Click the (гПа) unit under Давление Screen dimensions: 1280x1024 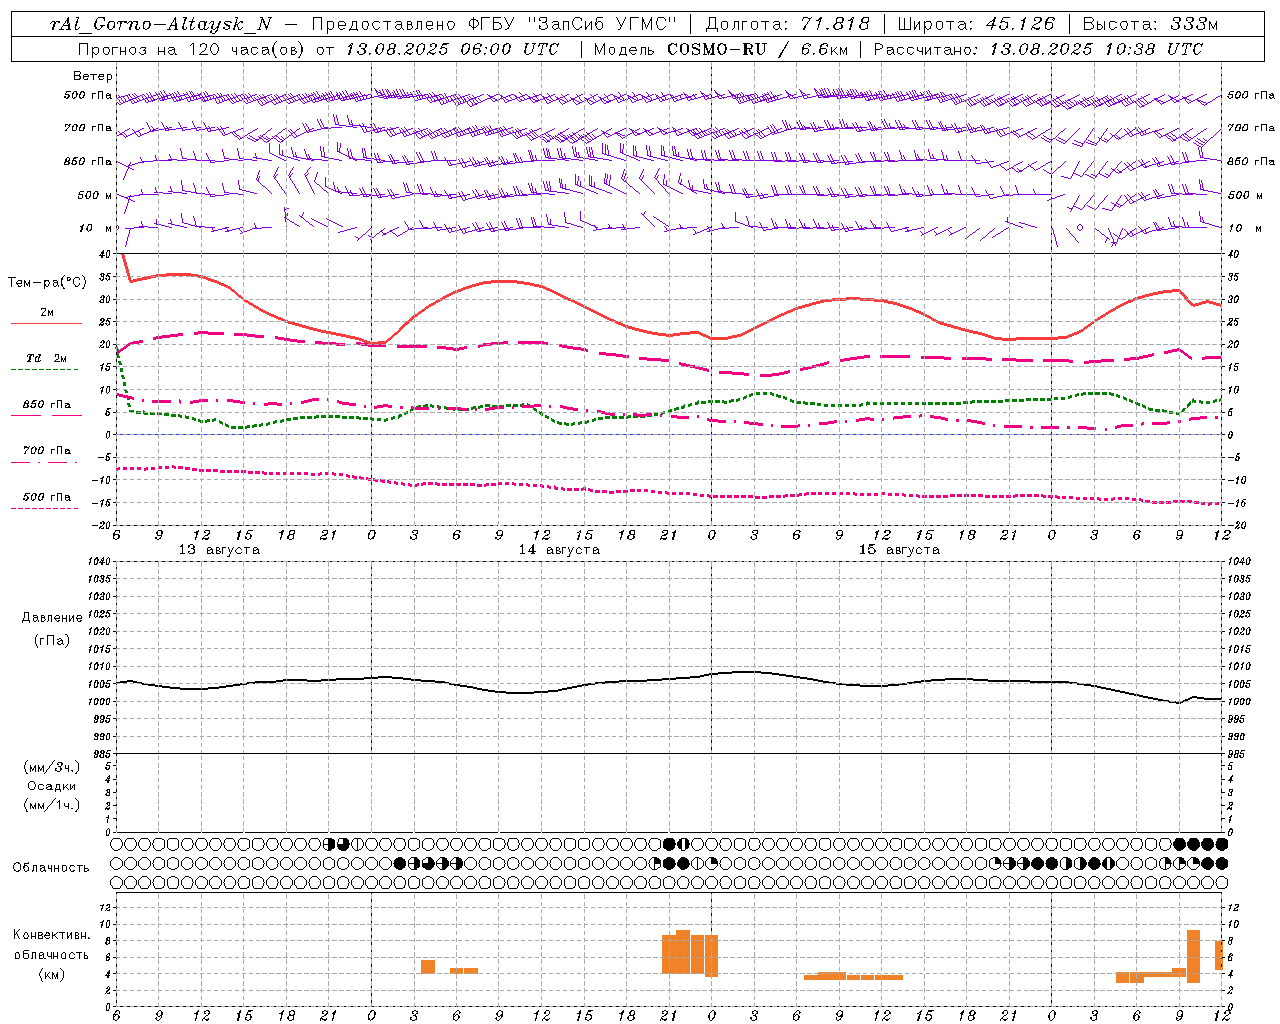click(52, 640)
